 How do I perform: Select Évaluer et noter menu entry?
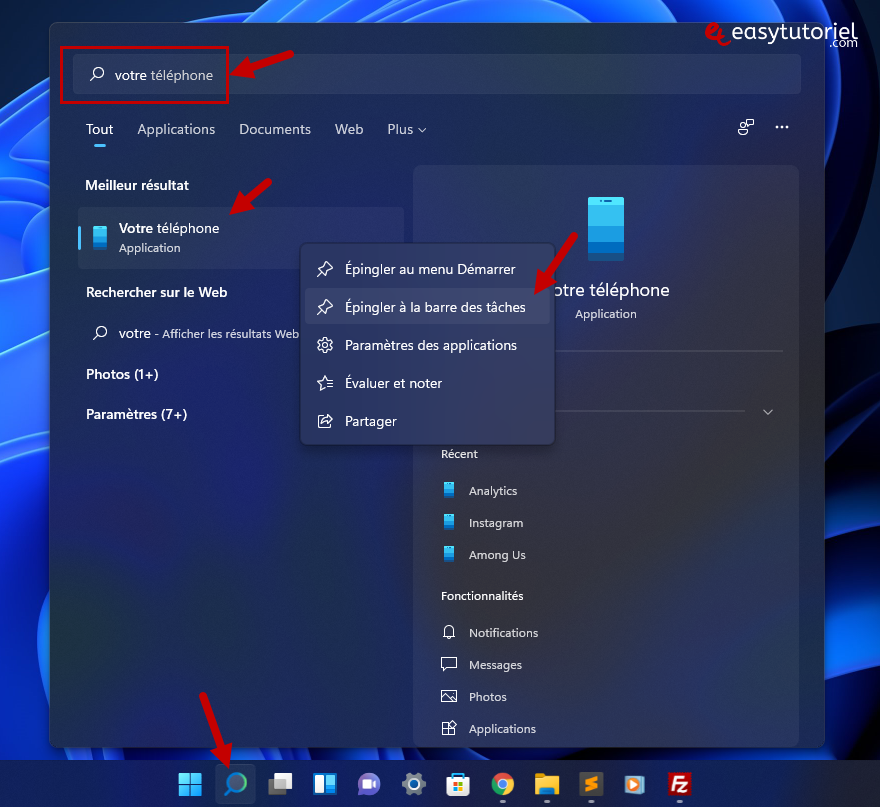[x=427, y=383]
